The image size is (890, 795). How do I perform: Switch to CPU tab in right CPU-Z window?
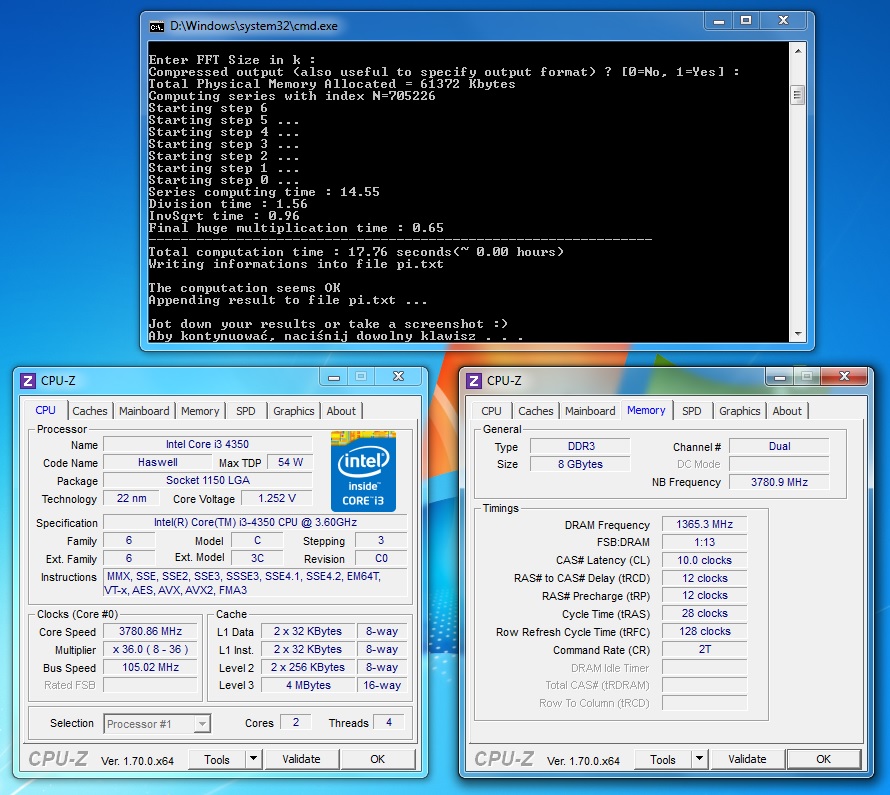[492, 411]
